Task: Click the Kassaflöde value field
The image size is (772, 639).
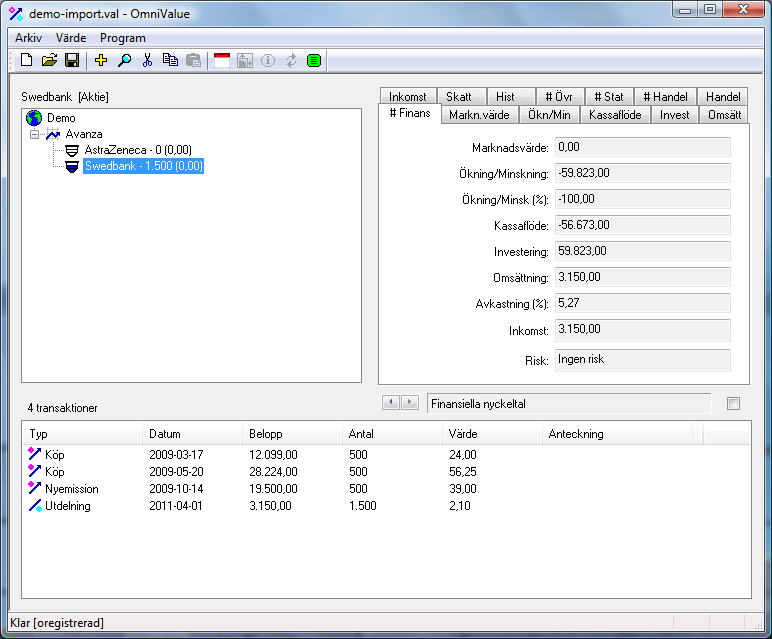Action: tap(643, 225)
